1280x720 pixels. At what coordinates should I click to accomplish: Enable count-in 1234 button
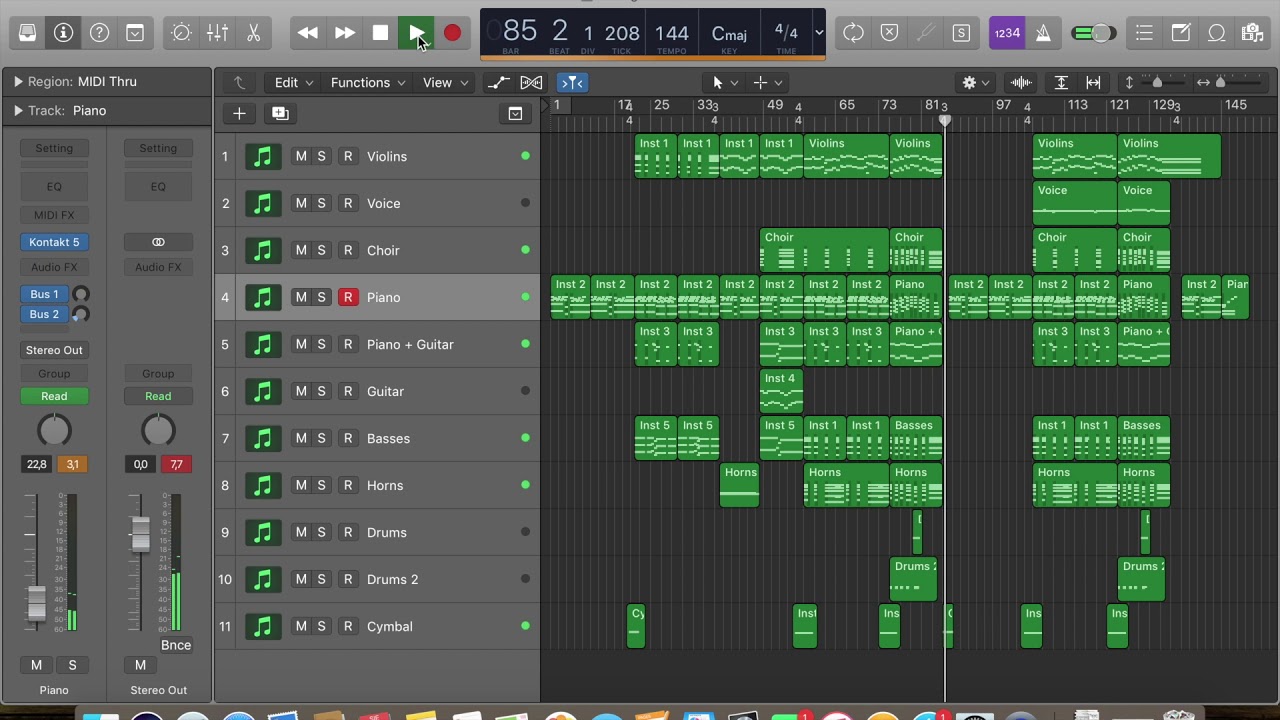pos(1007,33)
